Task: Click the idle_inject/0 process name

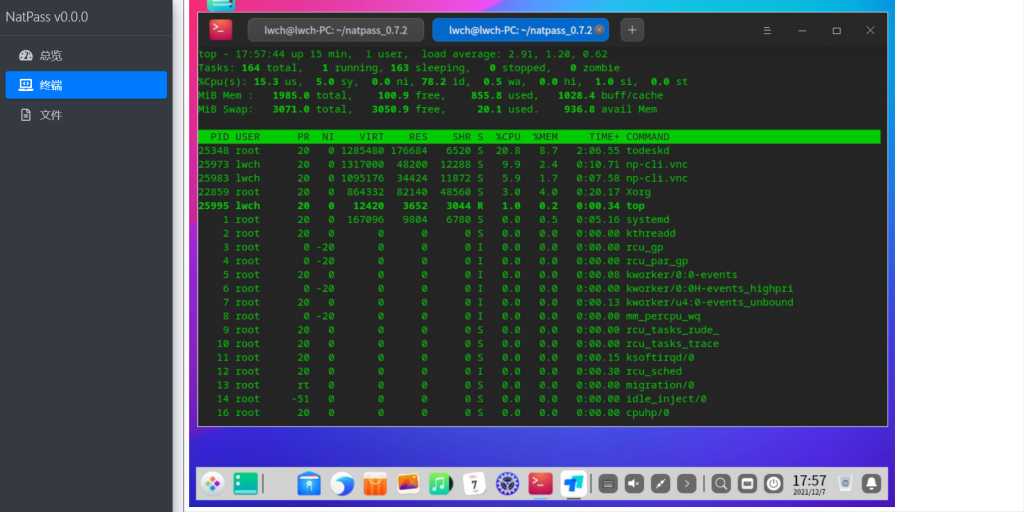Action: tap(666, 399)
